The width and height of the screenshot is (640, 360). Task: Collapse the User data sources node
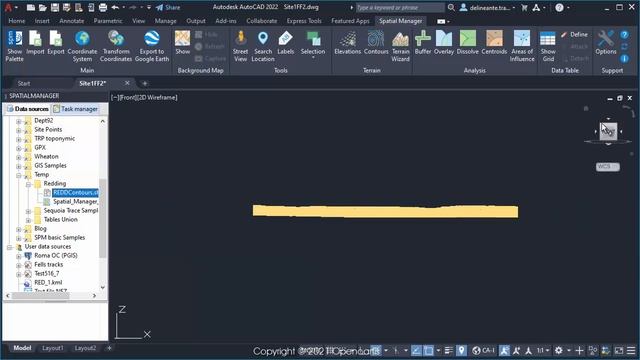9,247
